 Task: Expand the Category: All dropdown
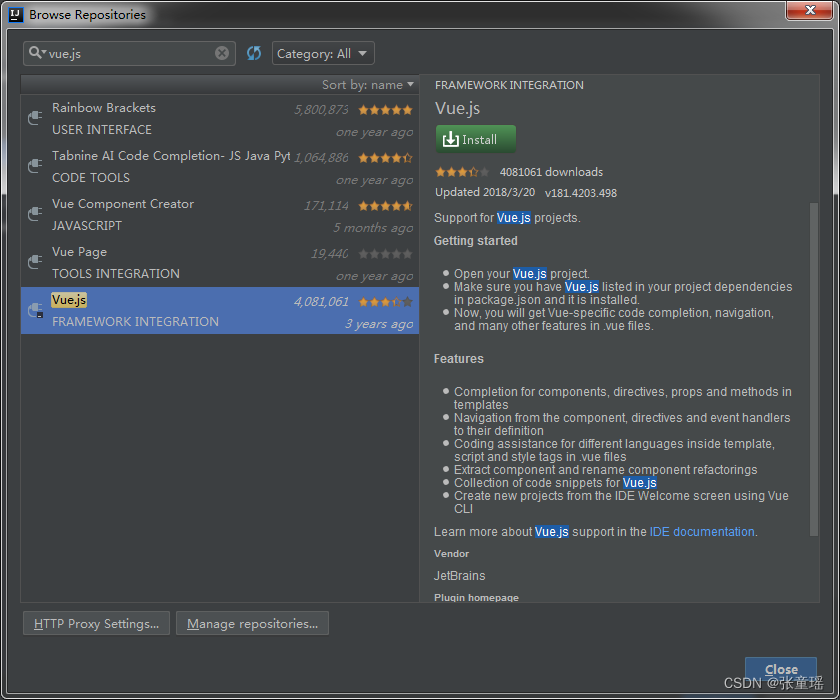point(323,53)
